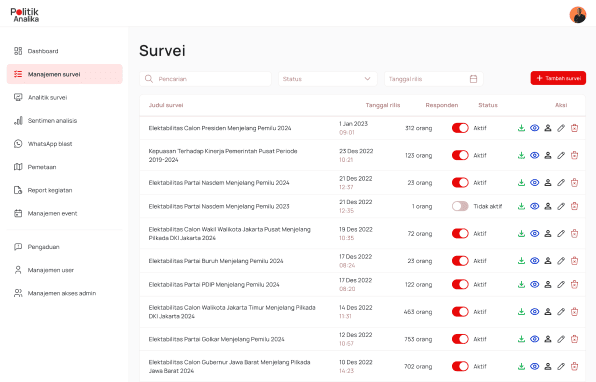The image size is (596, 382).
Task: Toggle status of Kepuasan Kinerja Pemerintah Pusat survey
Action: 460,155
